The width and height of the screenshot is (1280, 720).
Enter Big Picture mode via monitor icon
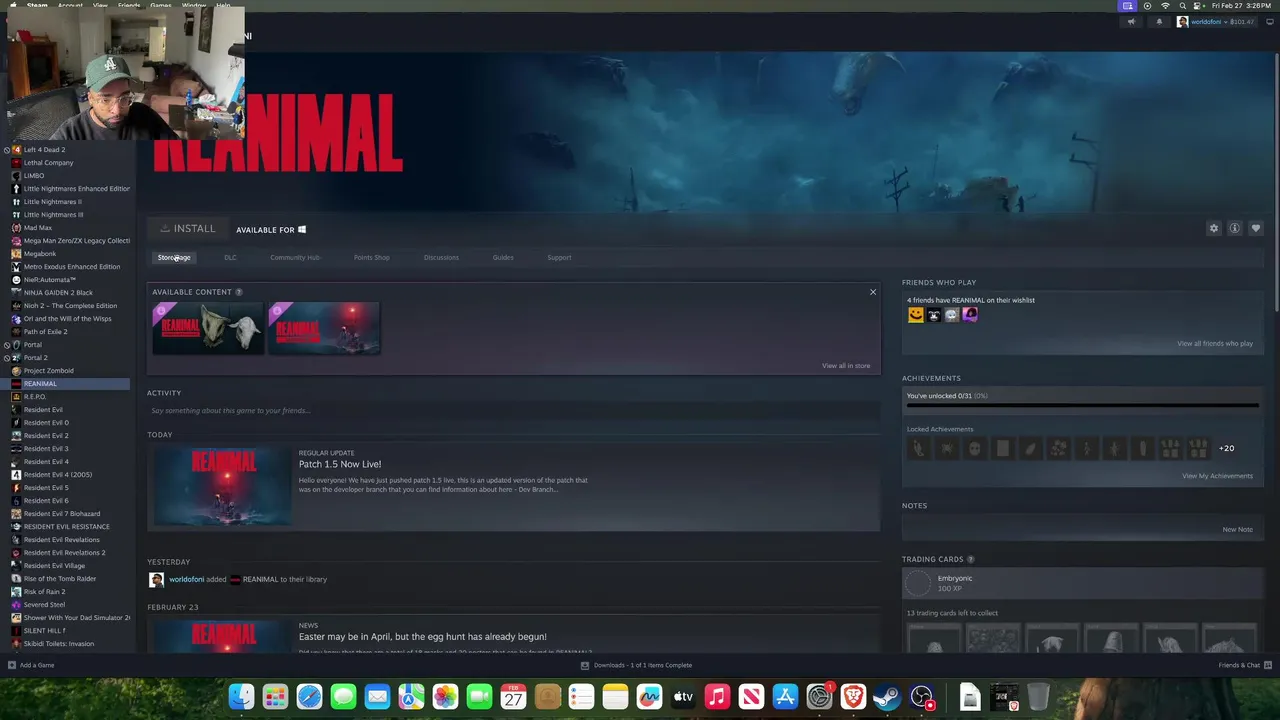1270,22
